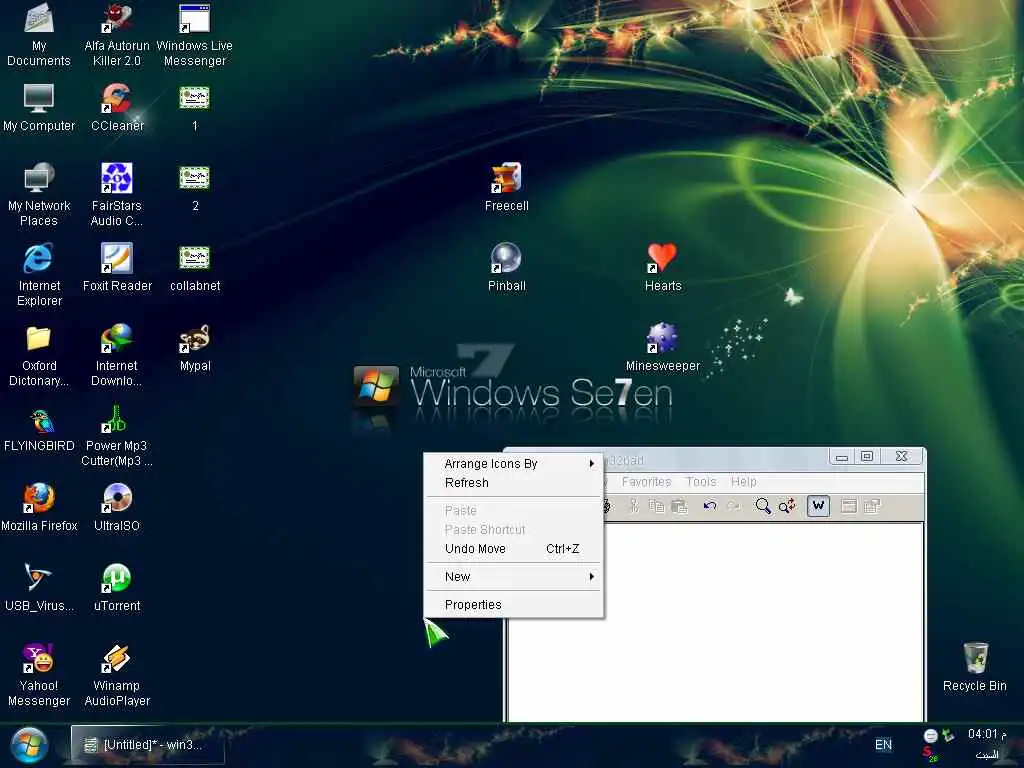The height and width of the screenshot is (768, 1024).
Task: Click the Undo arrow in win32pad toolbar
Action: pos(710,506)
